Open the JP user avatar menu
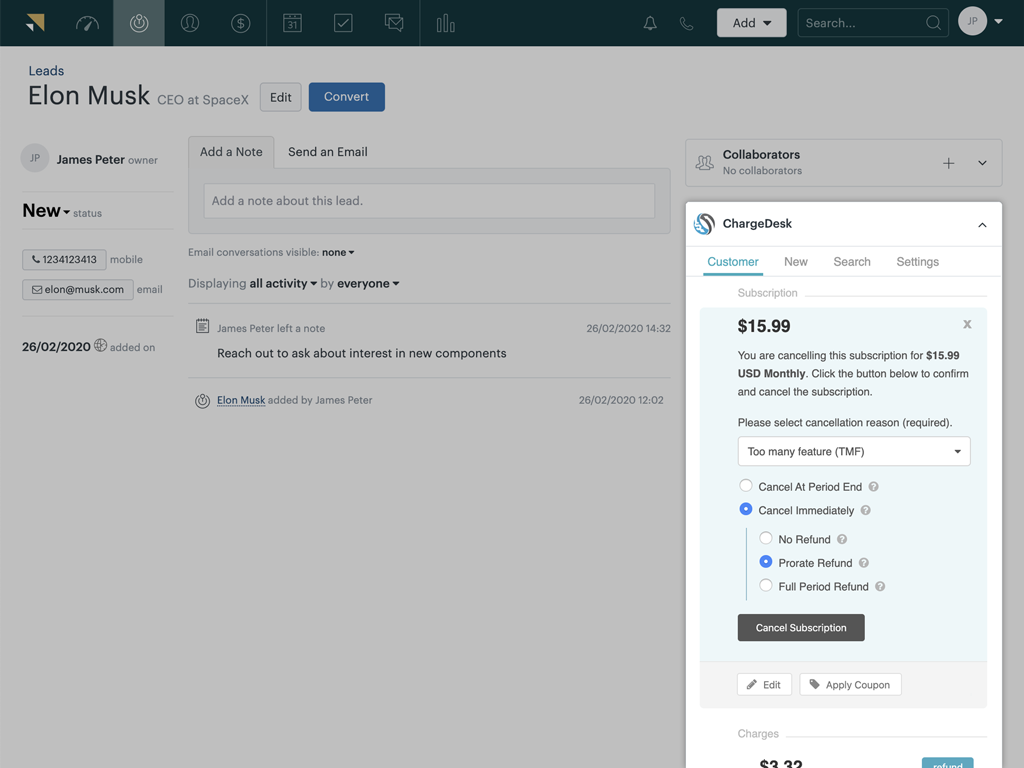The height and width of the screenshot is (768, 1024). [972, 22]
